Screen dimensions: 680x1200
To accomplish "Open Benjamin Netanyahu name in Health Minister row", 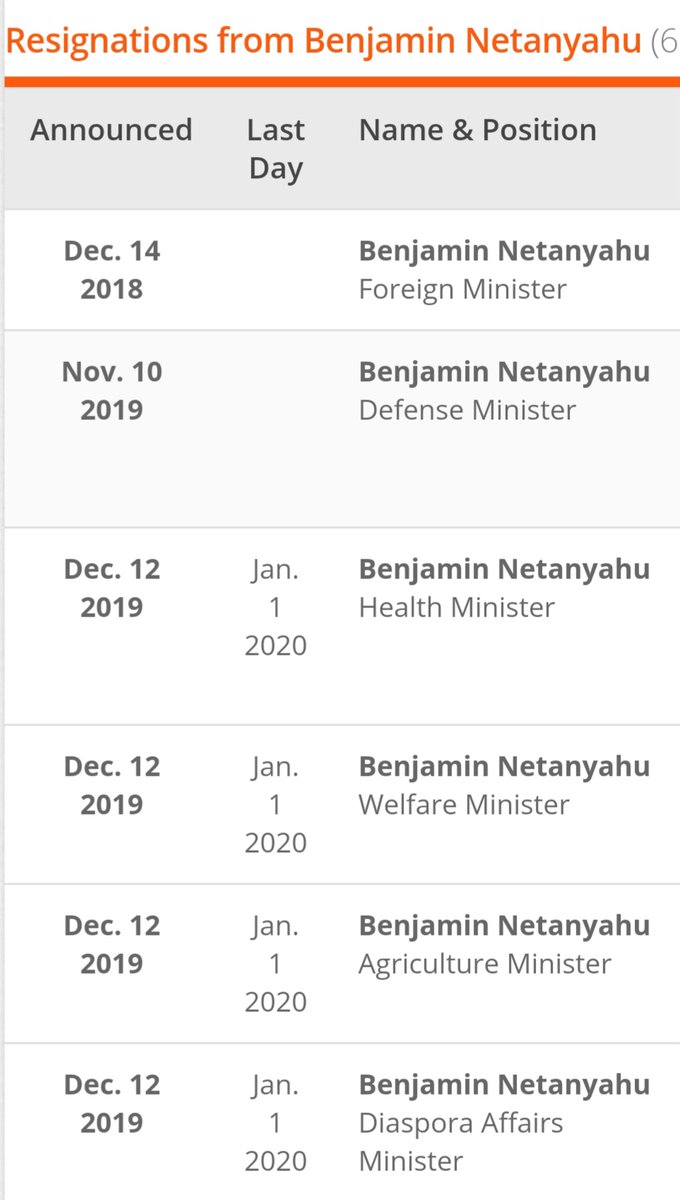I will (504, 569).
